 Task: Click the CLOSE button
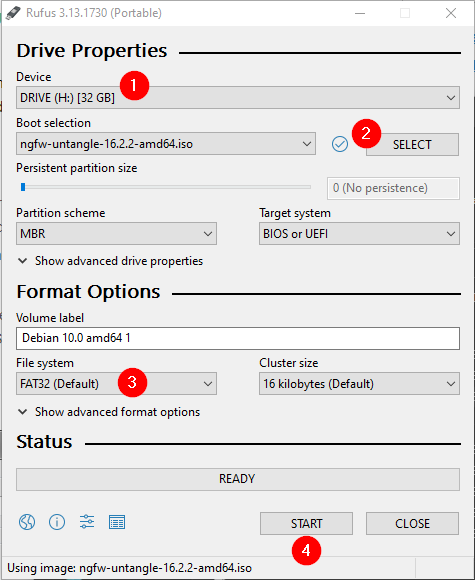(412, 523)
